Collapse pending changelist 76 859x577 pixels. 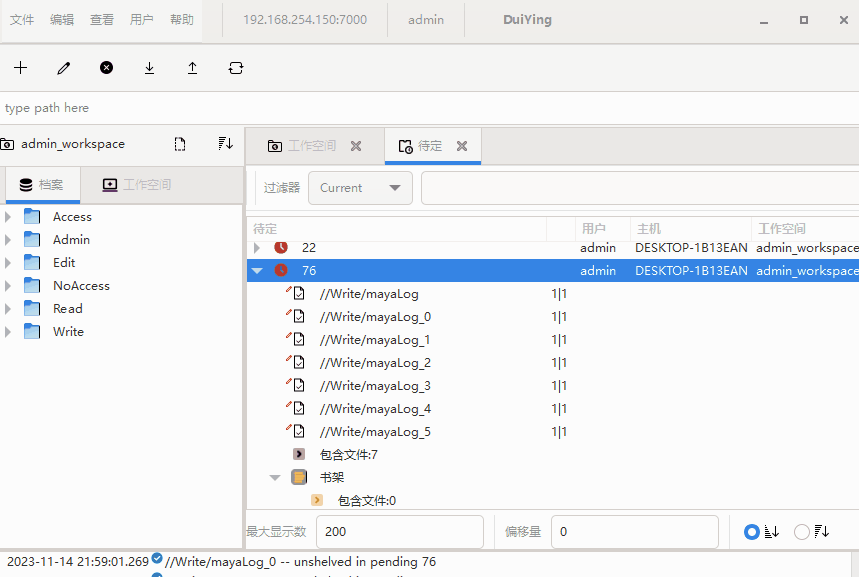point(257,271)
